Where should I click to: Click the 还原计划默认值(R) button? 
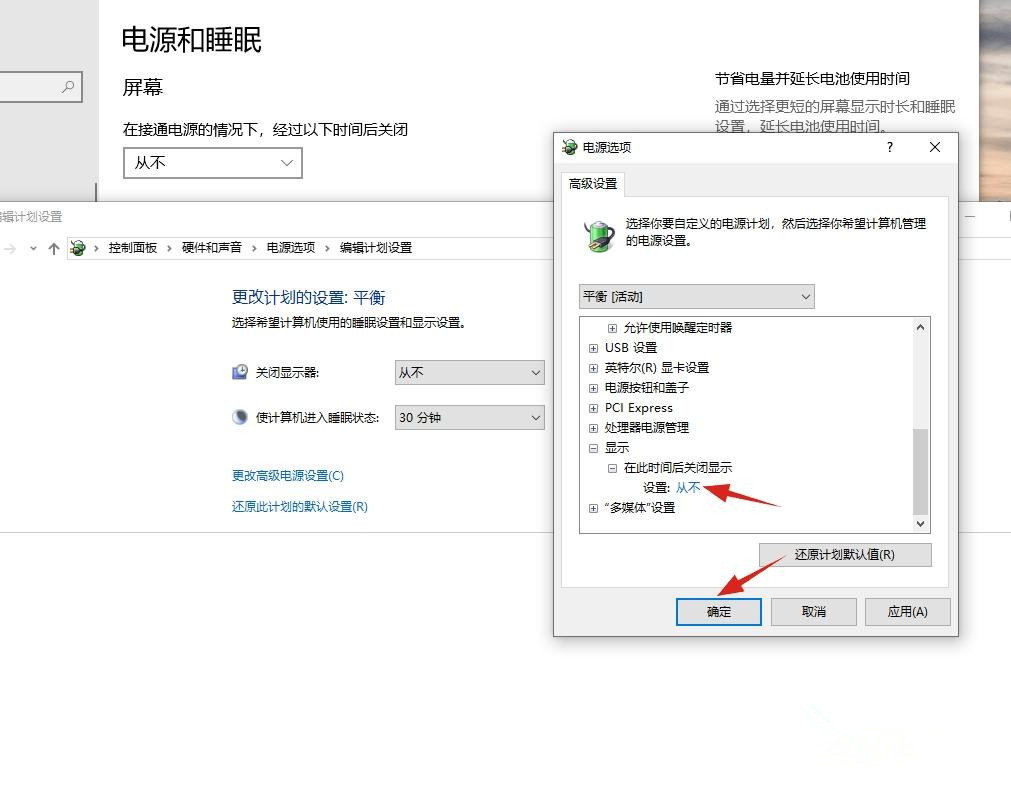(845, 555)
